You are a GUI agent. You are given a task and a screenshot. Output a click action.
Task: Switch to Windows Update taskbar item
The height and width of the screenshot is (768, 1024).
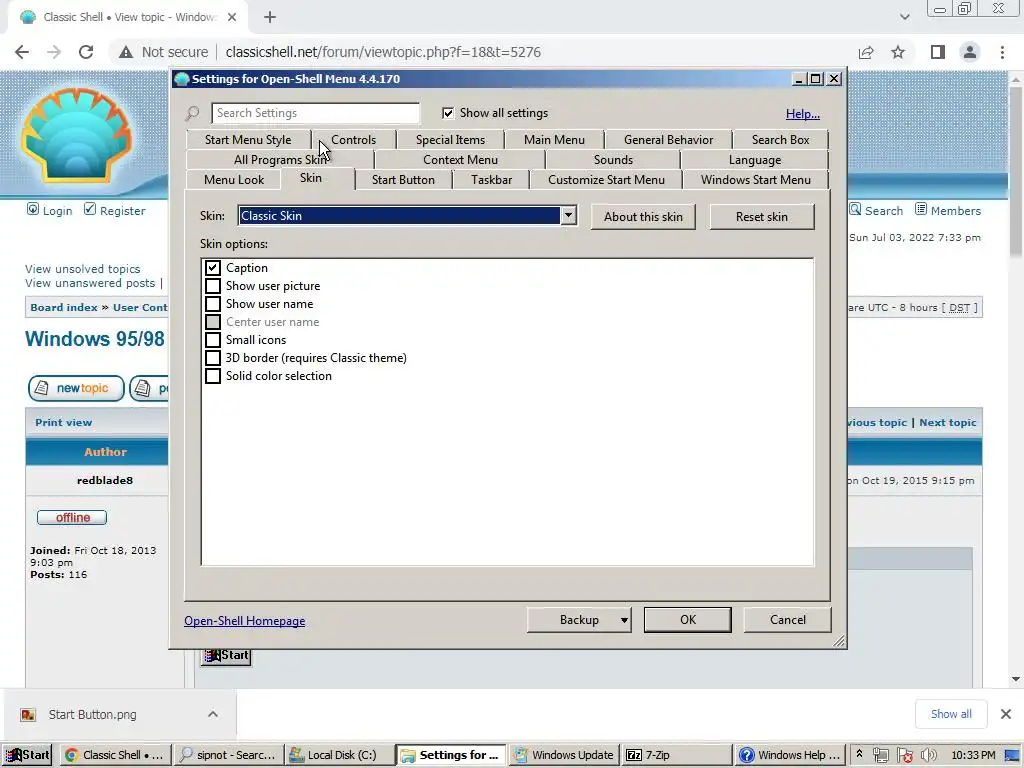(564, 755)
